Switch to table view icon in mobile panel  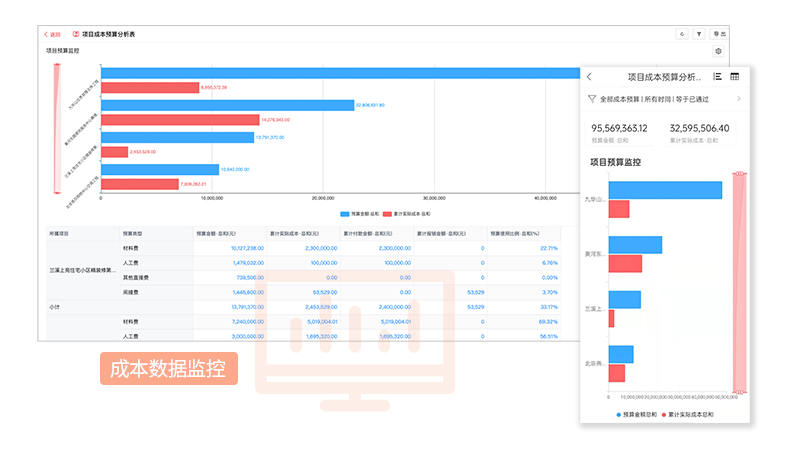click(x=735, y=77)
